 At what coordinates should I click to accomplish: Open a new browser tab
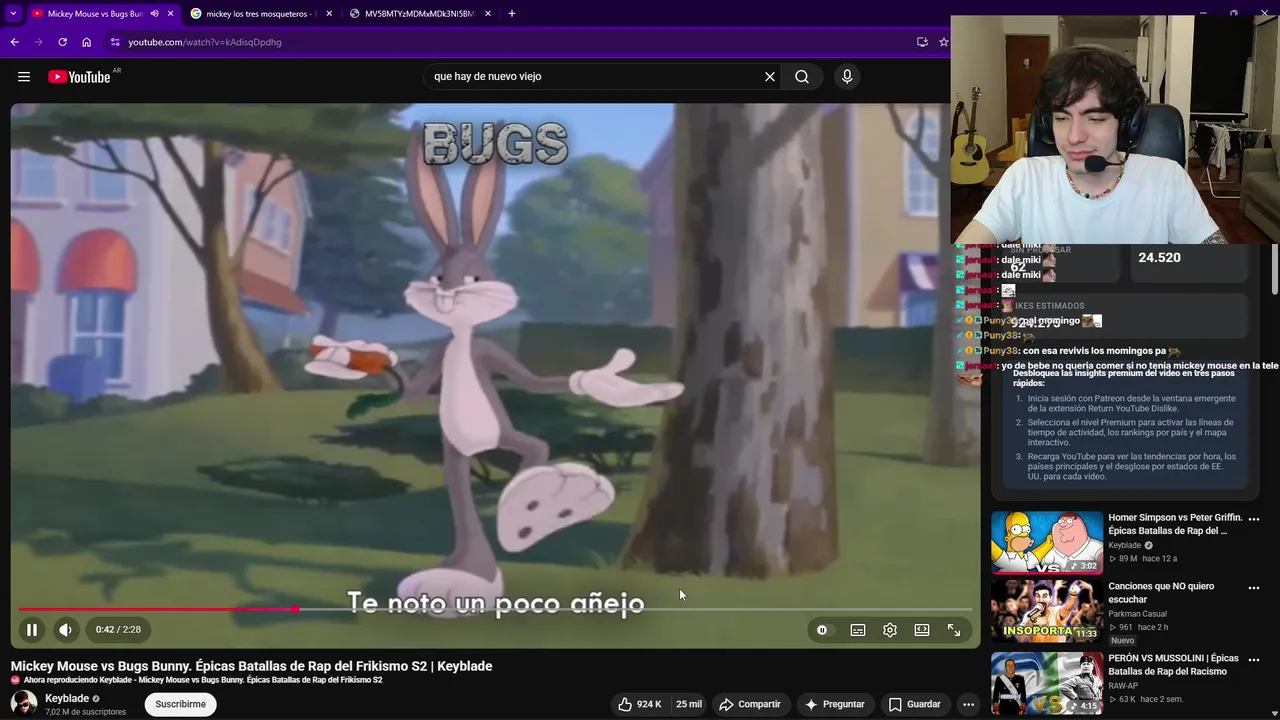512,14
